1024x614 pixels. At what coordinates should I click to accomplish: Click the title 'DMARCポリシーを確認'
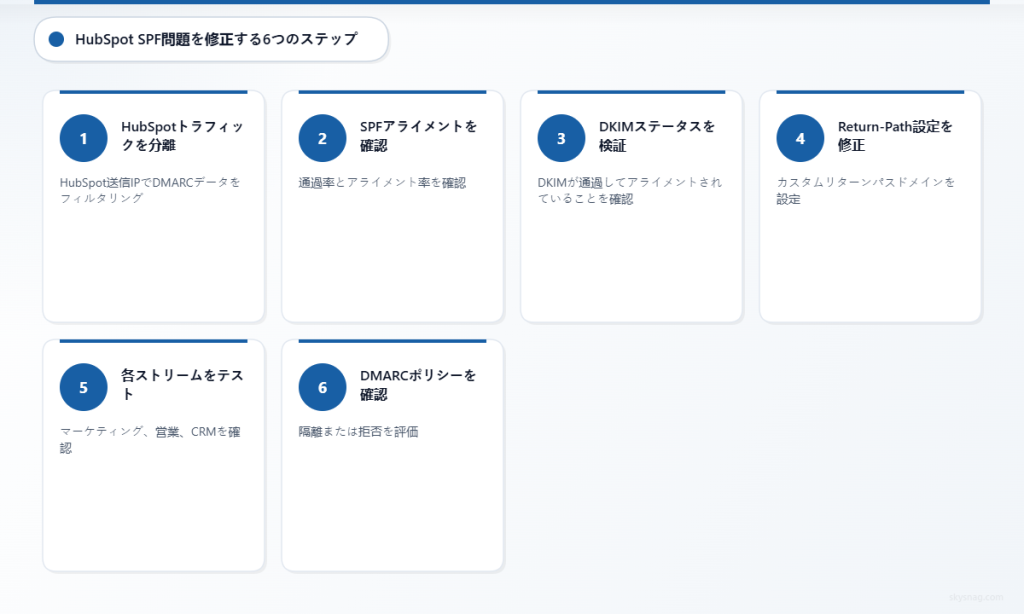point(418,385)
